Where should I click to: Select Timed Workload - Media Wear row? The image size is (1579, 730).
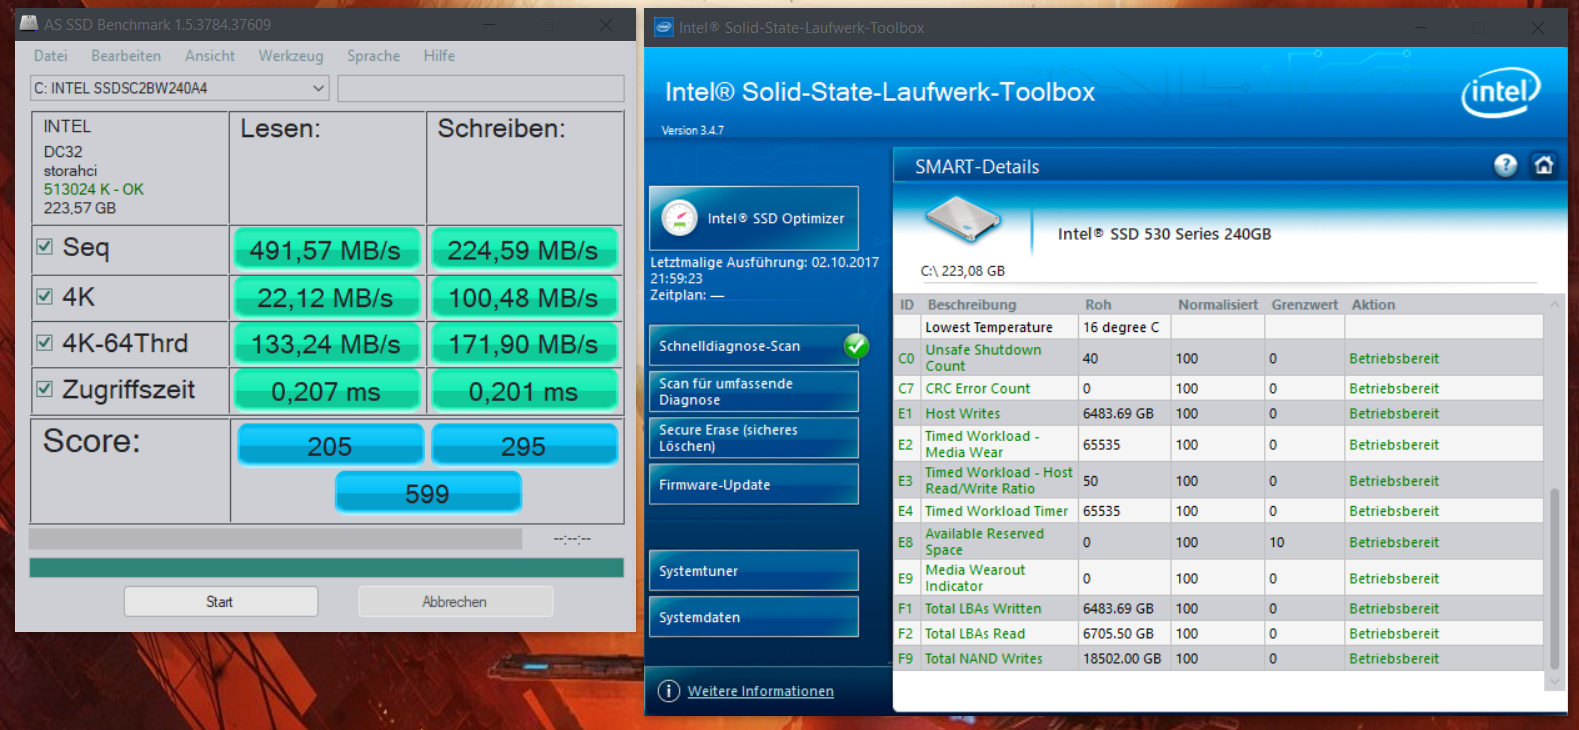[x=1219, y=444]
